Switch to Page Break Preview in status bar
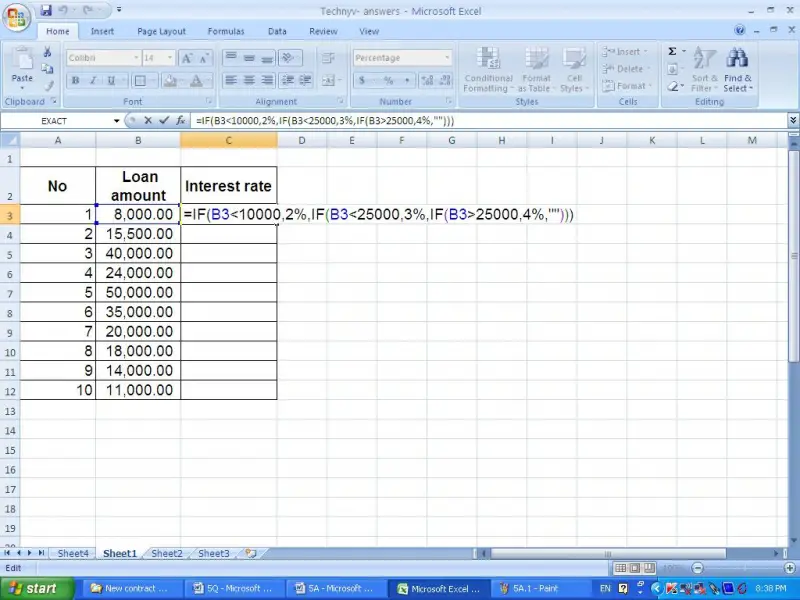Viewport: 800px width, 600px height. [x=648, y=568]
